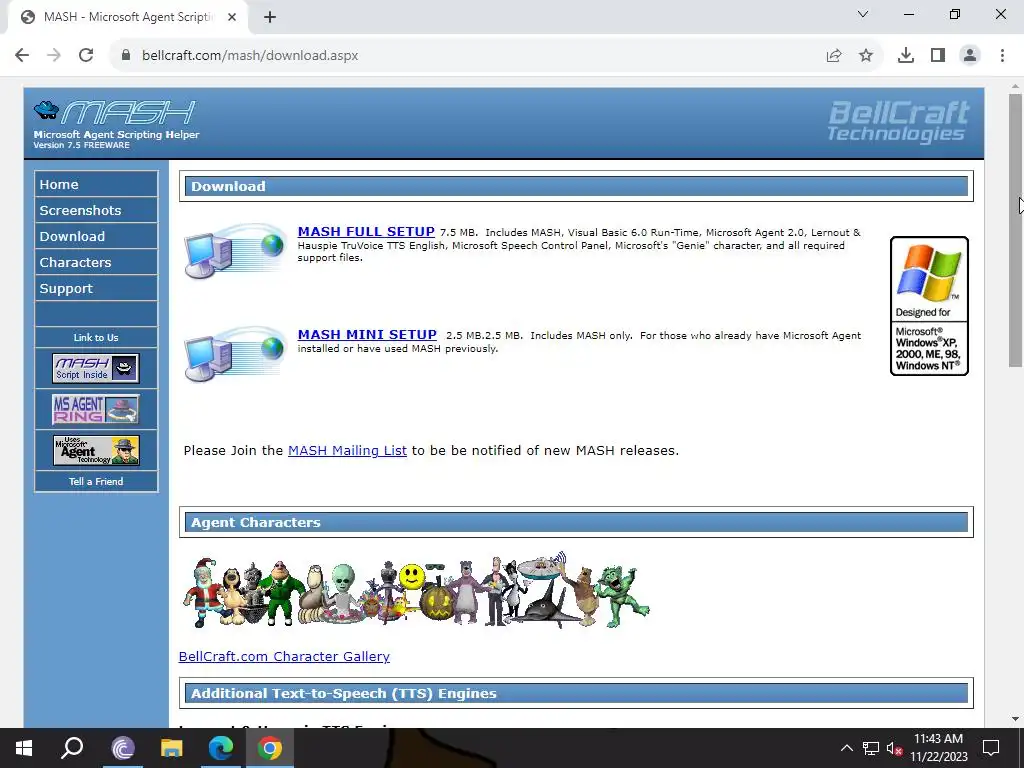
Task: Click the agent characters group image
Action: point(416,590)
